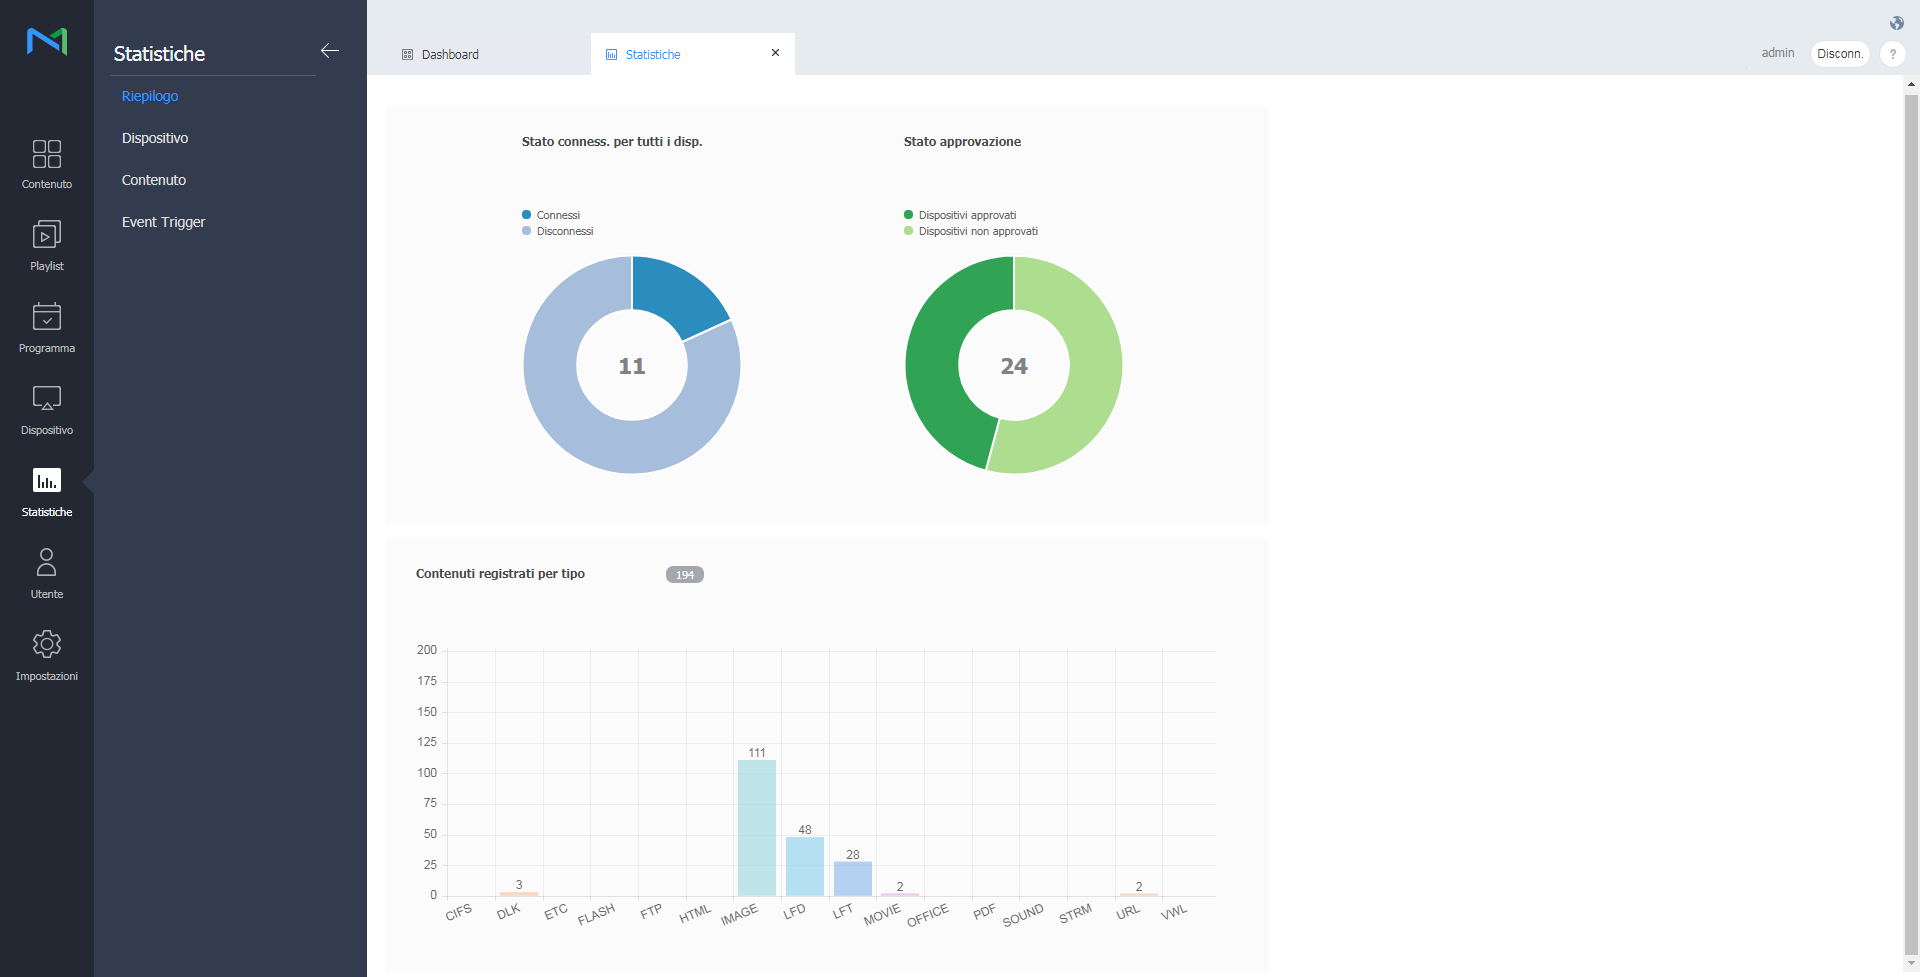This screenshot has width=1920, height=977.
Task: Click the MagicINFO logo icon
Action: tap(47, 41)
